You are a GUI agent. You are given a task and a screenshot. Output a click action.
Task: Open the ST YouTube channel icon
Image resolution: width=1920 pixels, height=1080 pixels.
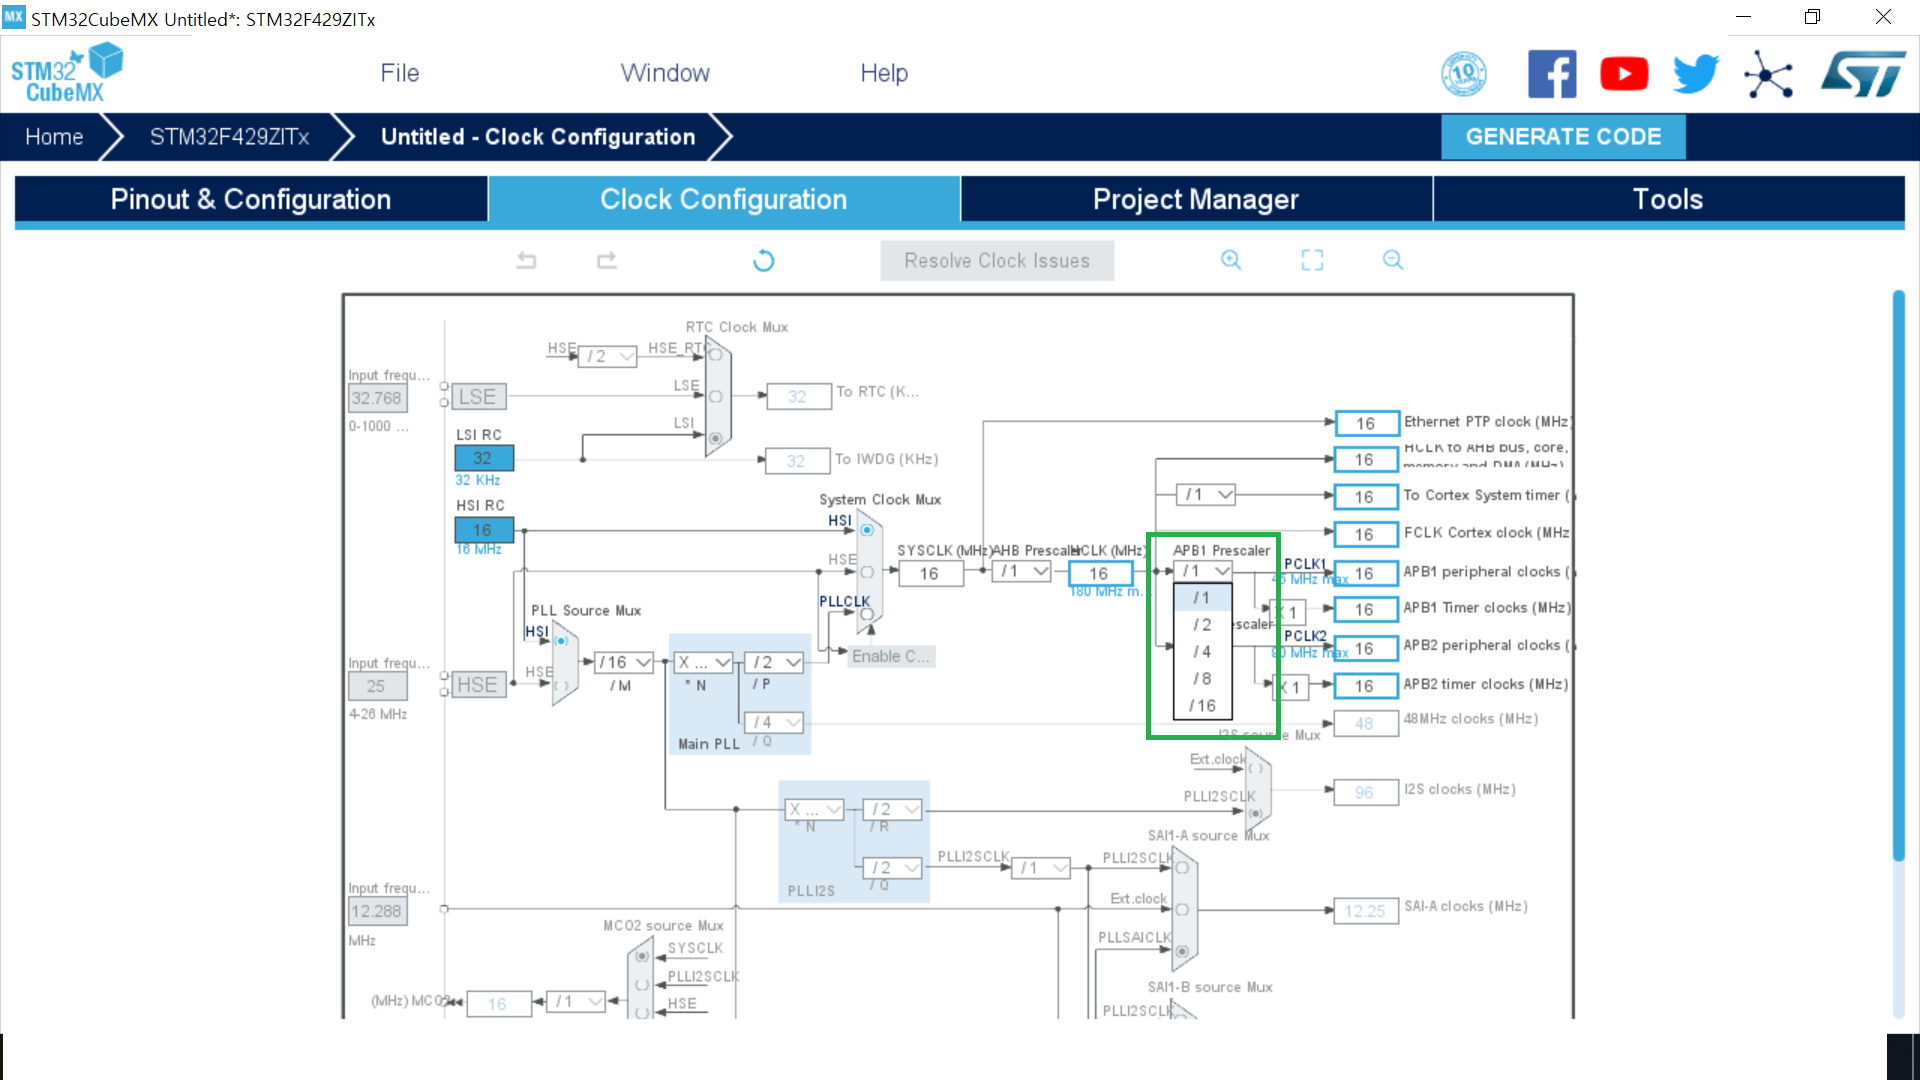1624,74
